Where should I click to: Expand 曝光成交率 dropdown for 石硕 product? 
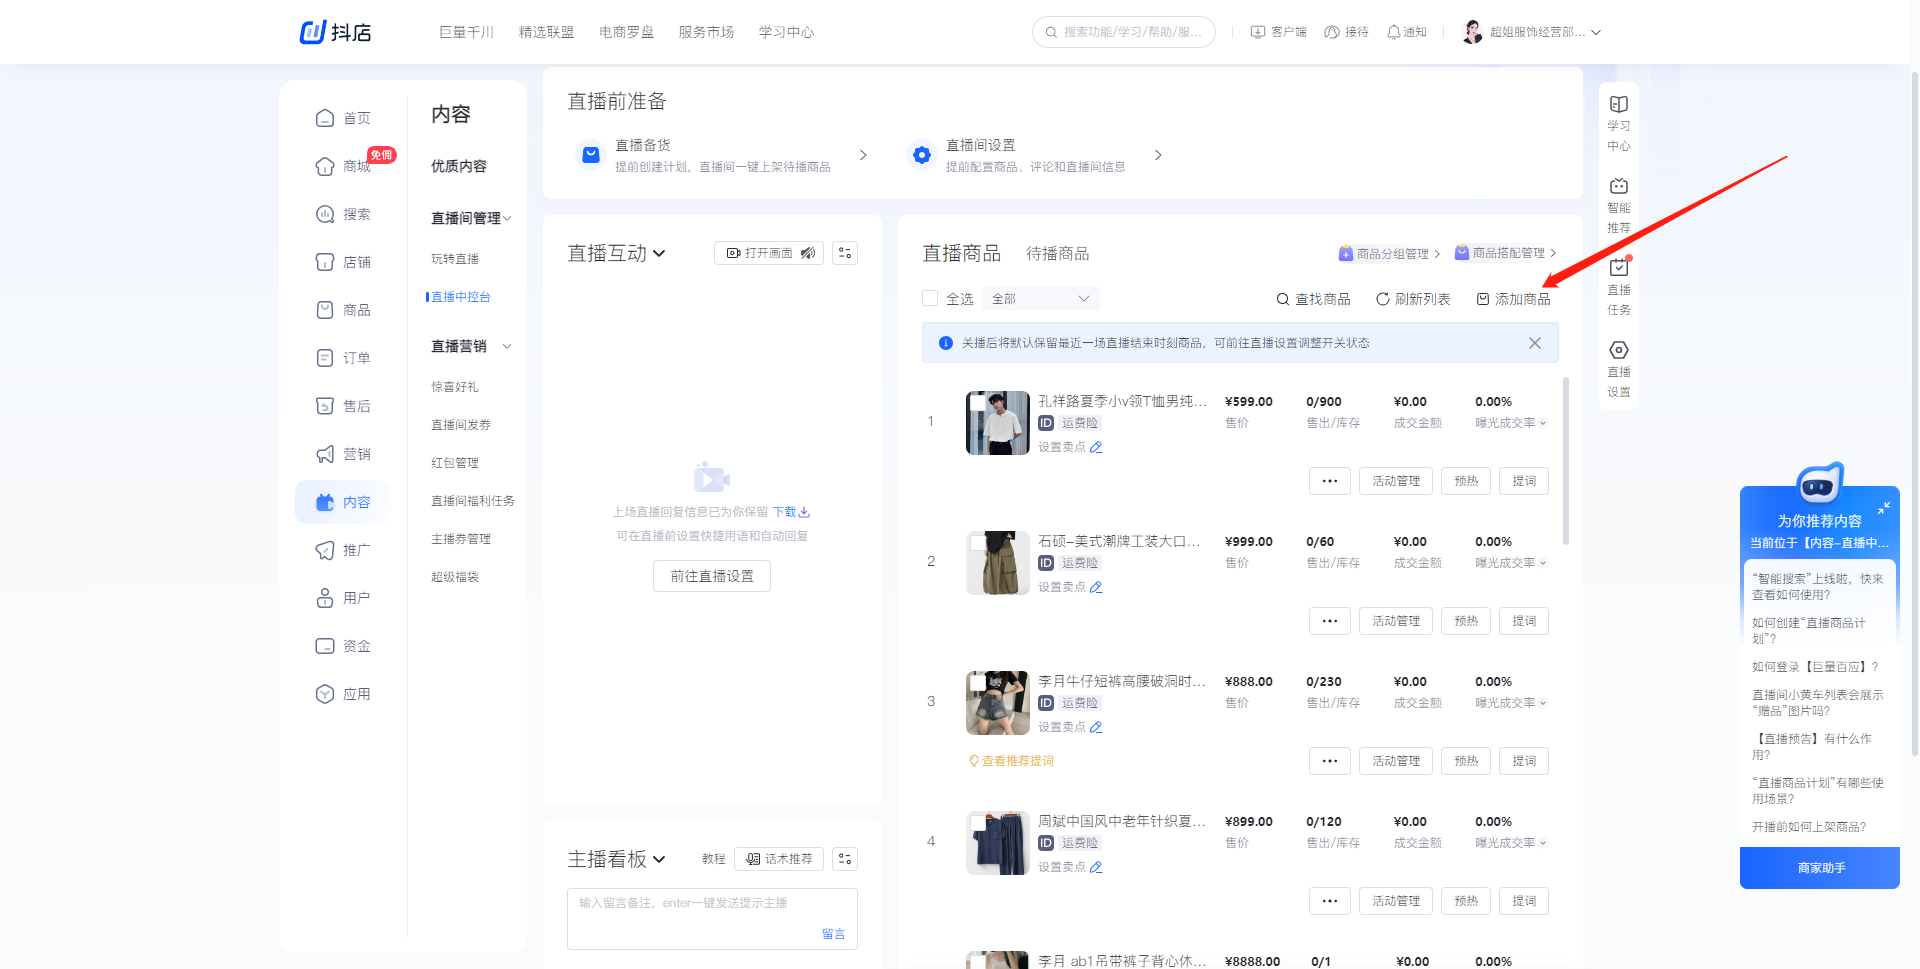(1543, 563)
